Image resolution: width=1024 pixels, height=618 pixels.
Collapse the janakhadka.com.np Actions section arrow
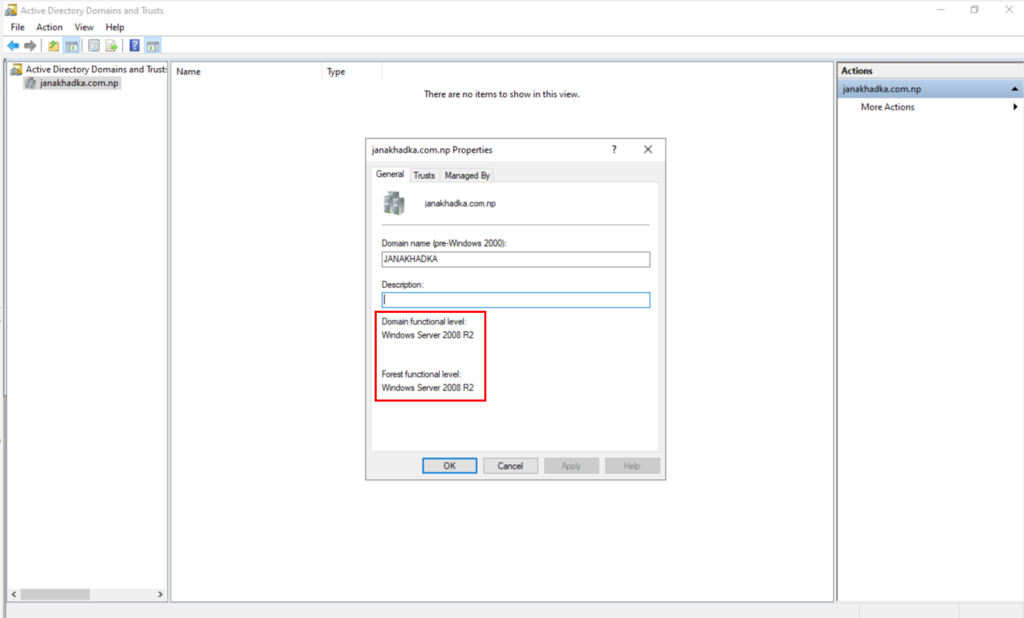[1014, 89]
